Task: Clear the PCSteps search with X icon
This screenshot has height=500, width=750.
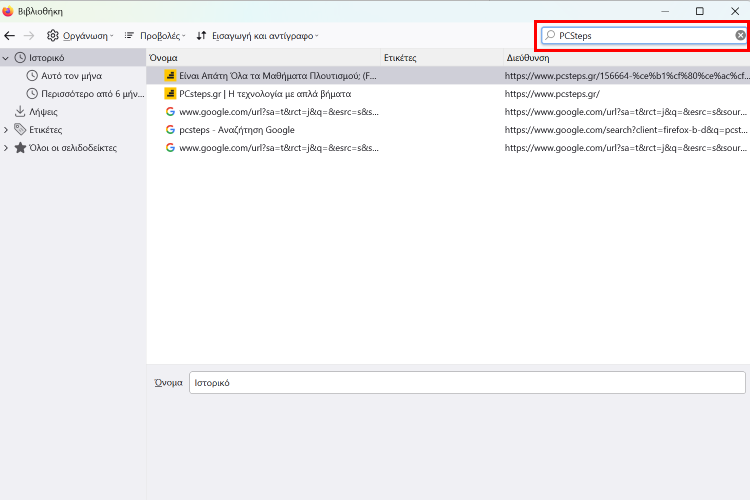Action: click(x=740, y=35)
